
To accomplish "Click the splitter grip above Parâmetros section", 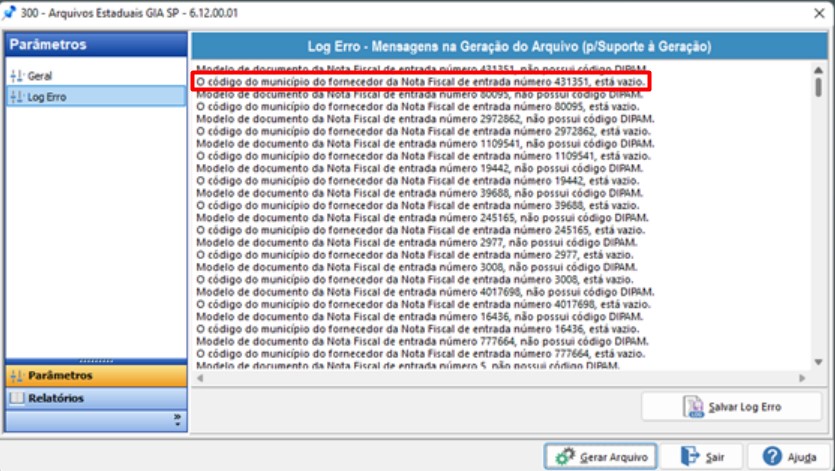I will click(x=96, y=361).
